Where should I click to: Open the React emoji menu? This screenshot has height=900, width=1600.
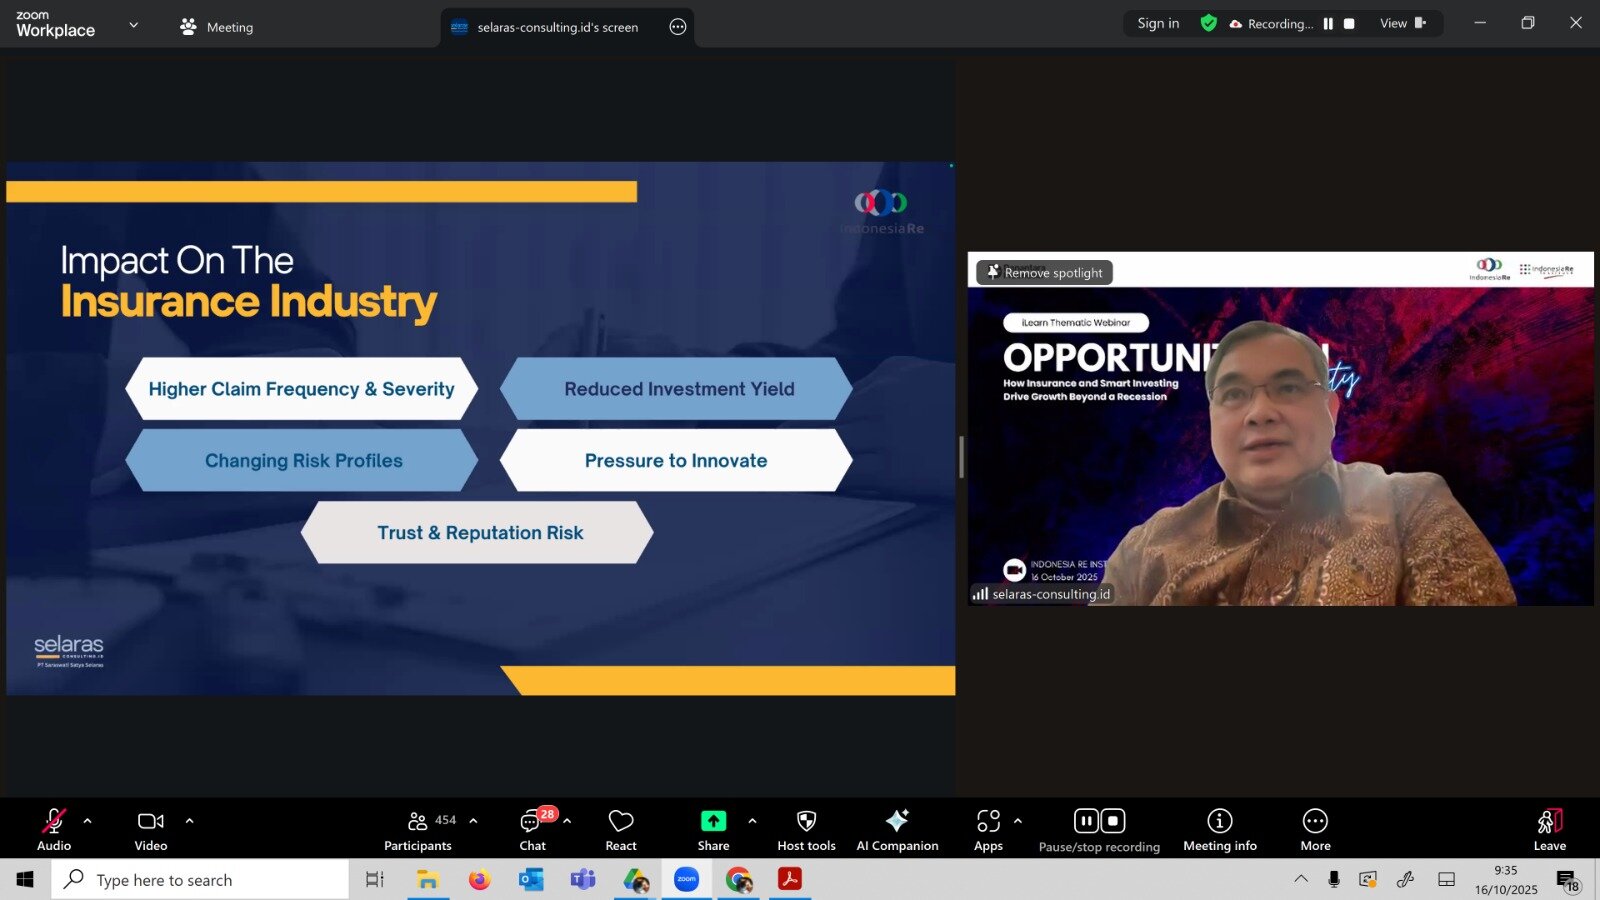(620, 830)
